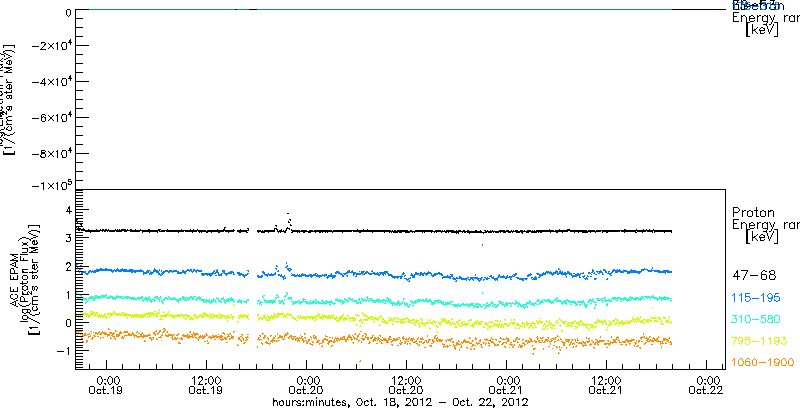Viewport: 800px width, 410px height.
Task: Click the 0:00 Oct.19 time axis label
Action: (x=107, y=385)
